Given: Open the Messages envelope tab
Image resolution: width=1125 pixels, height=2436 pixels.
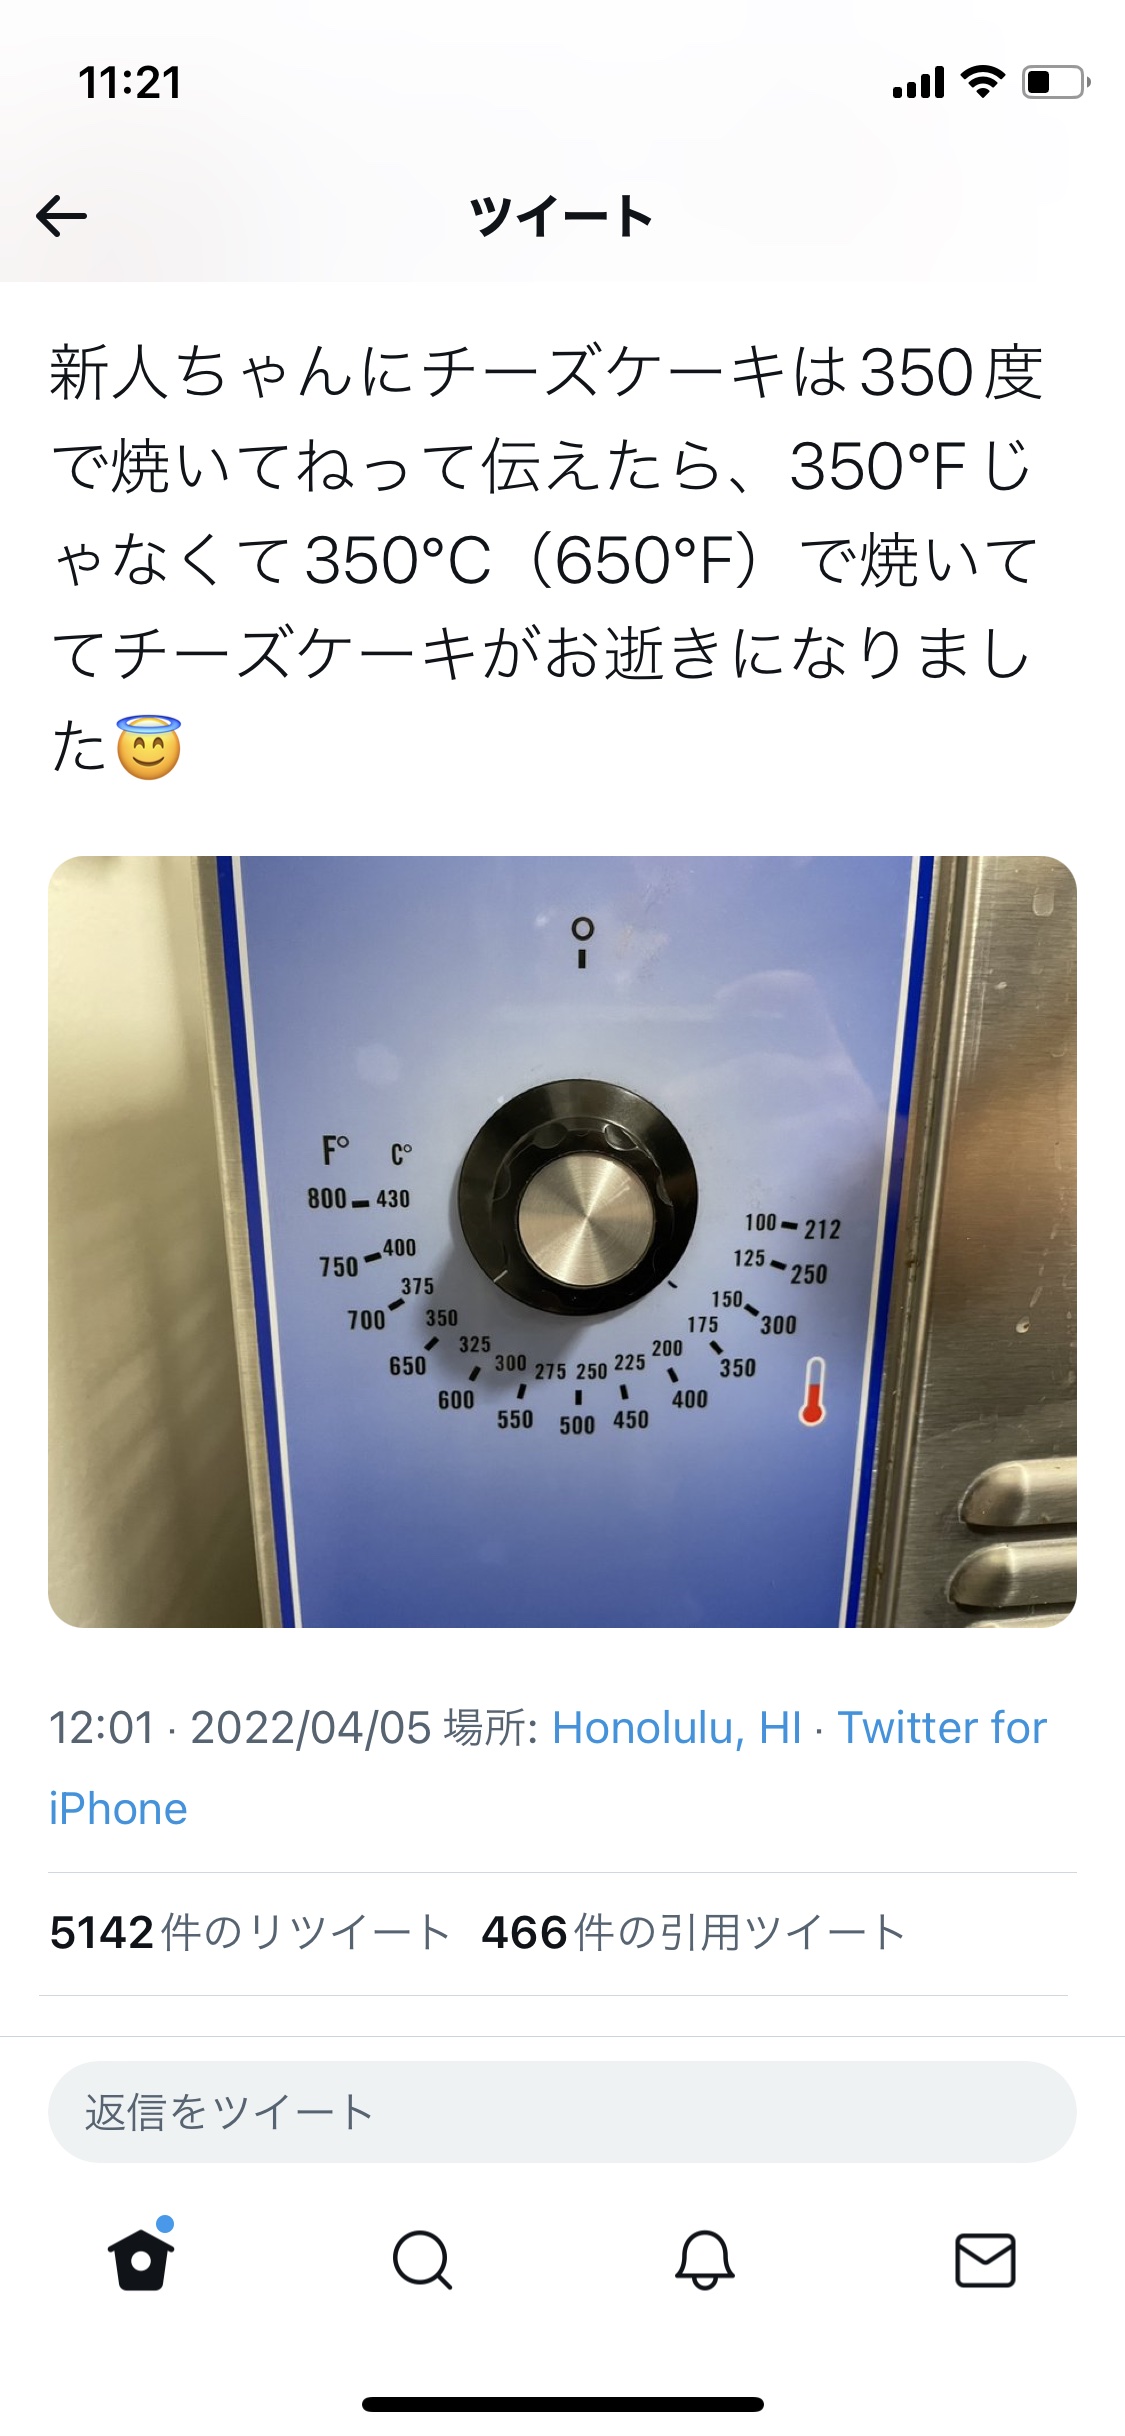Looking at the screenshot, I should coord(986,2259).
